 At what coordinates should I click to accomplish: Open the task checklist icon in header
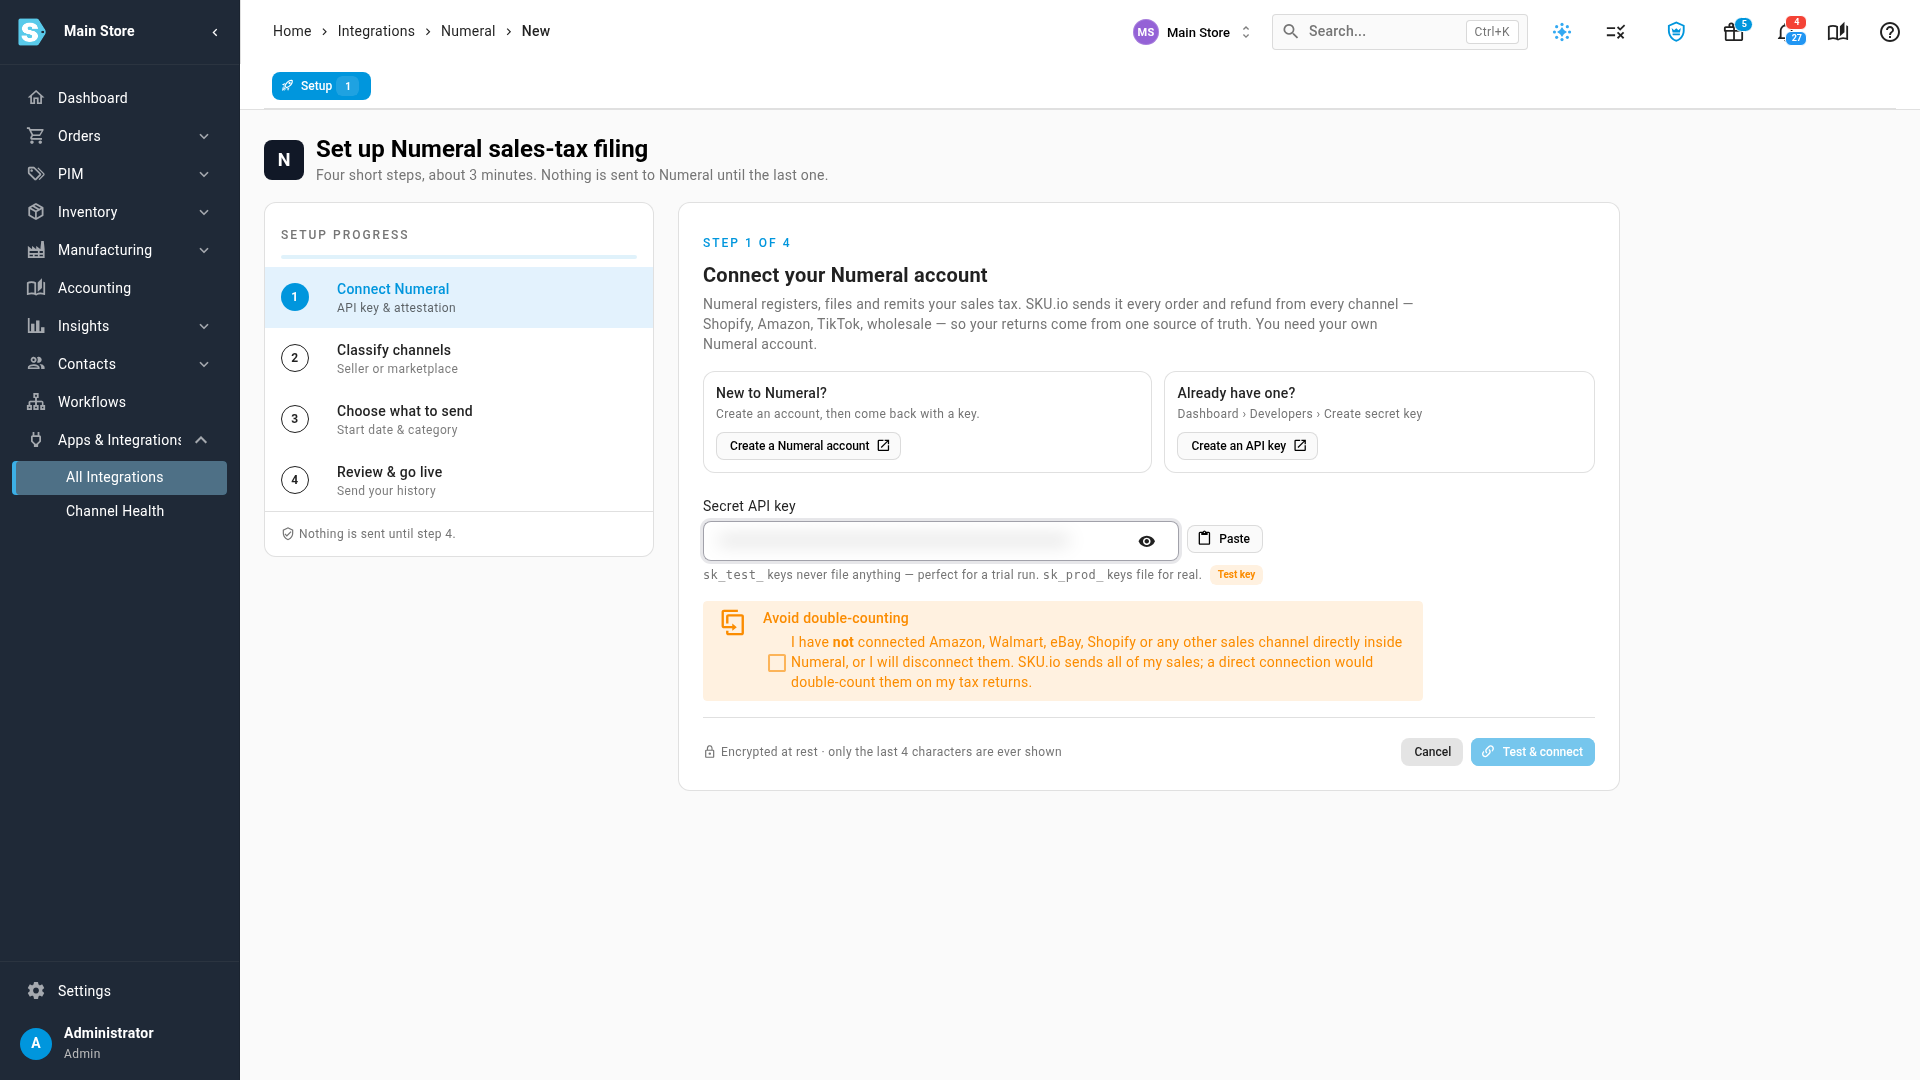pyautogui.click(x=1616, y=32)
